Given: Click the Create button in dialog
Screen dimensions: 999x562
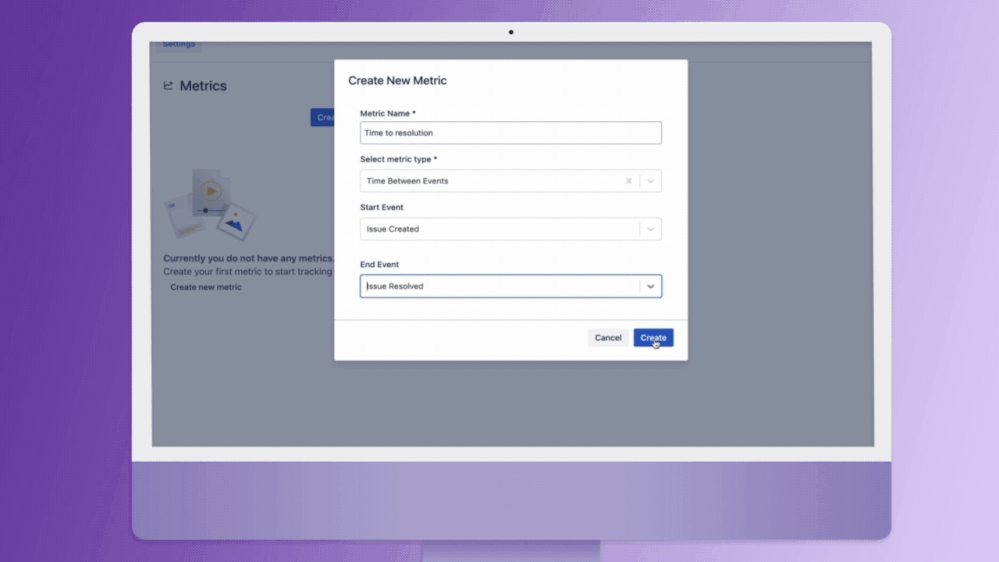Looking at the screenshot, I should 653,338.
